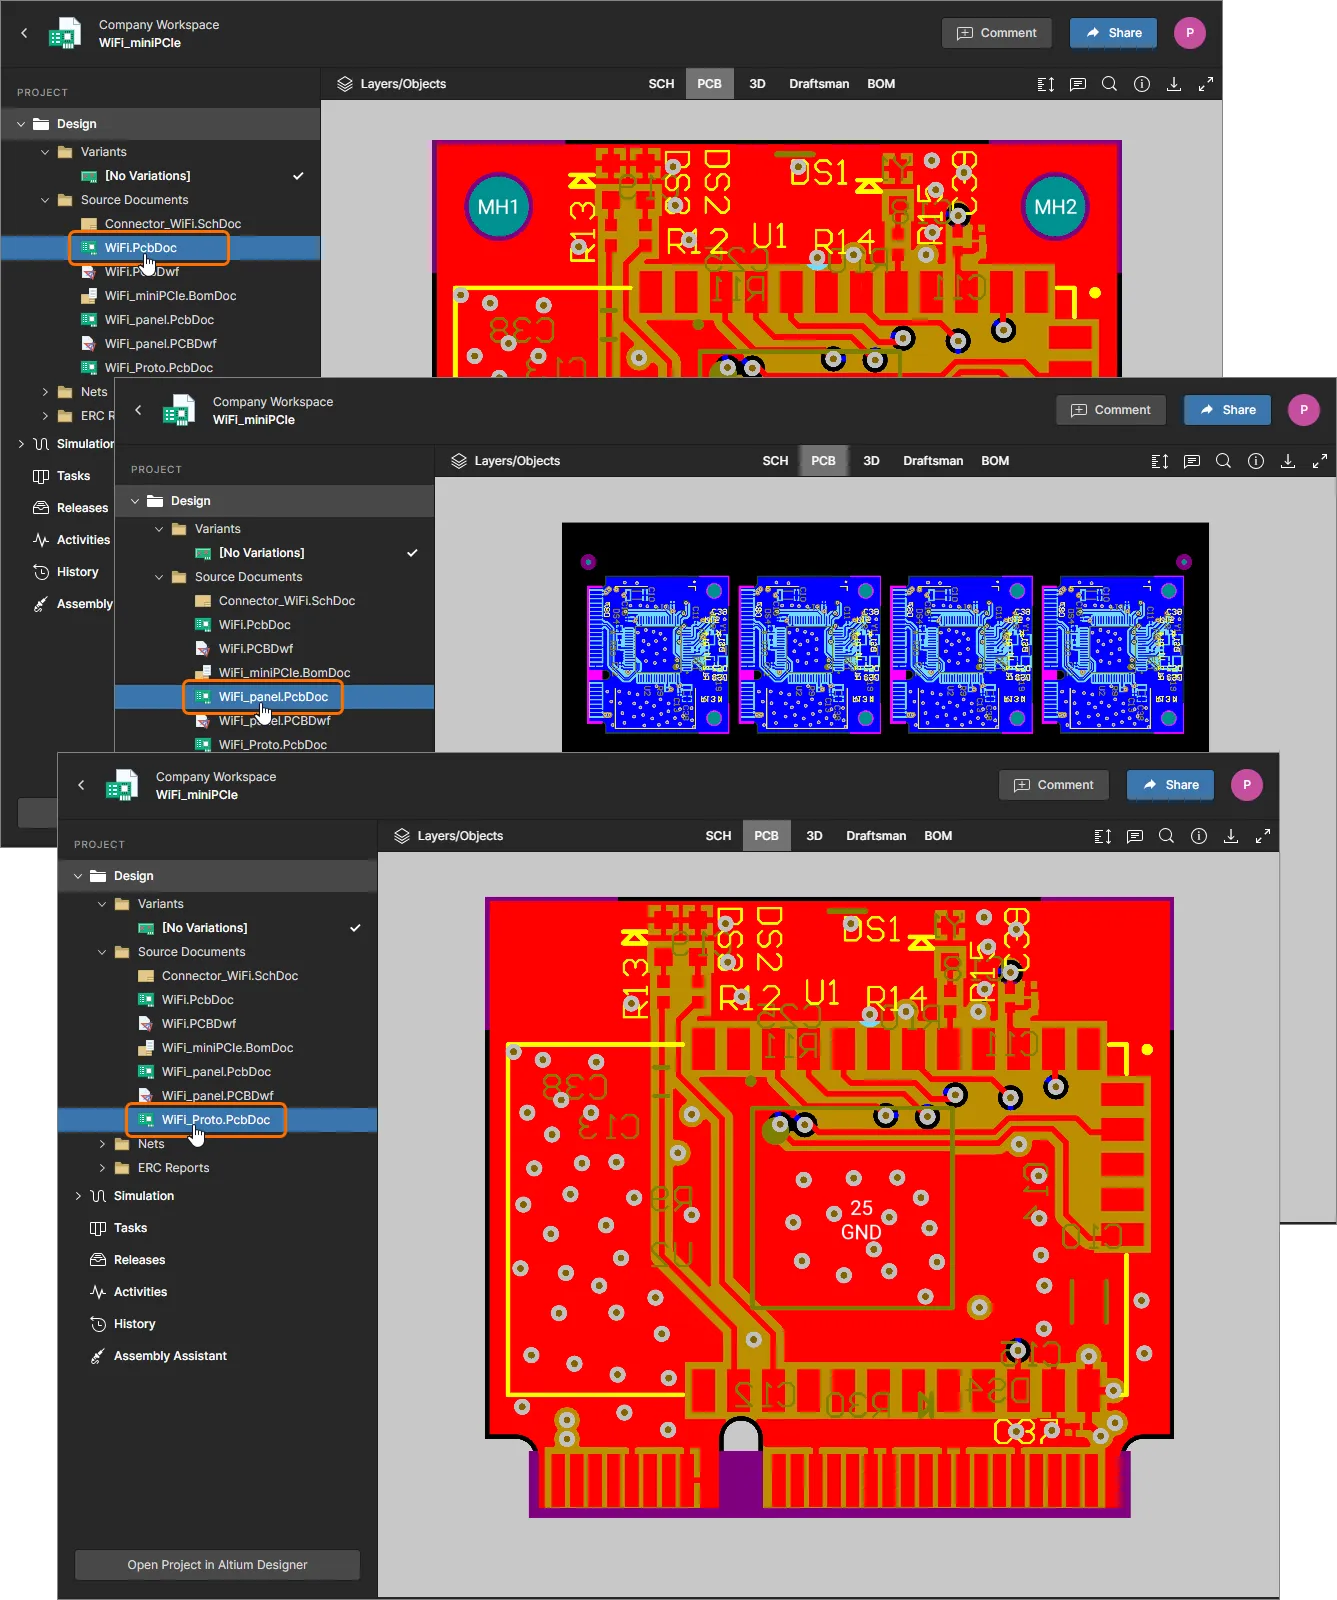The width and height of the screenshot is (1337, 1600).
Task: Click Open Project in Altium Designer button
Action: click(217, 1565)
